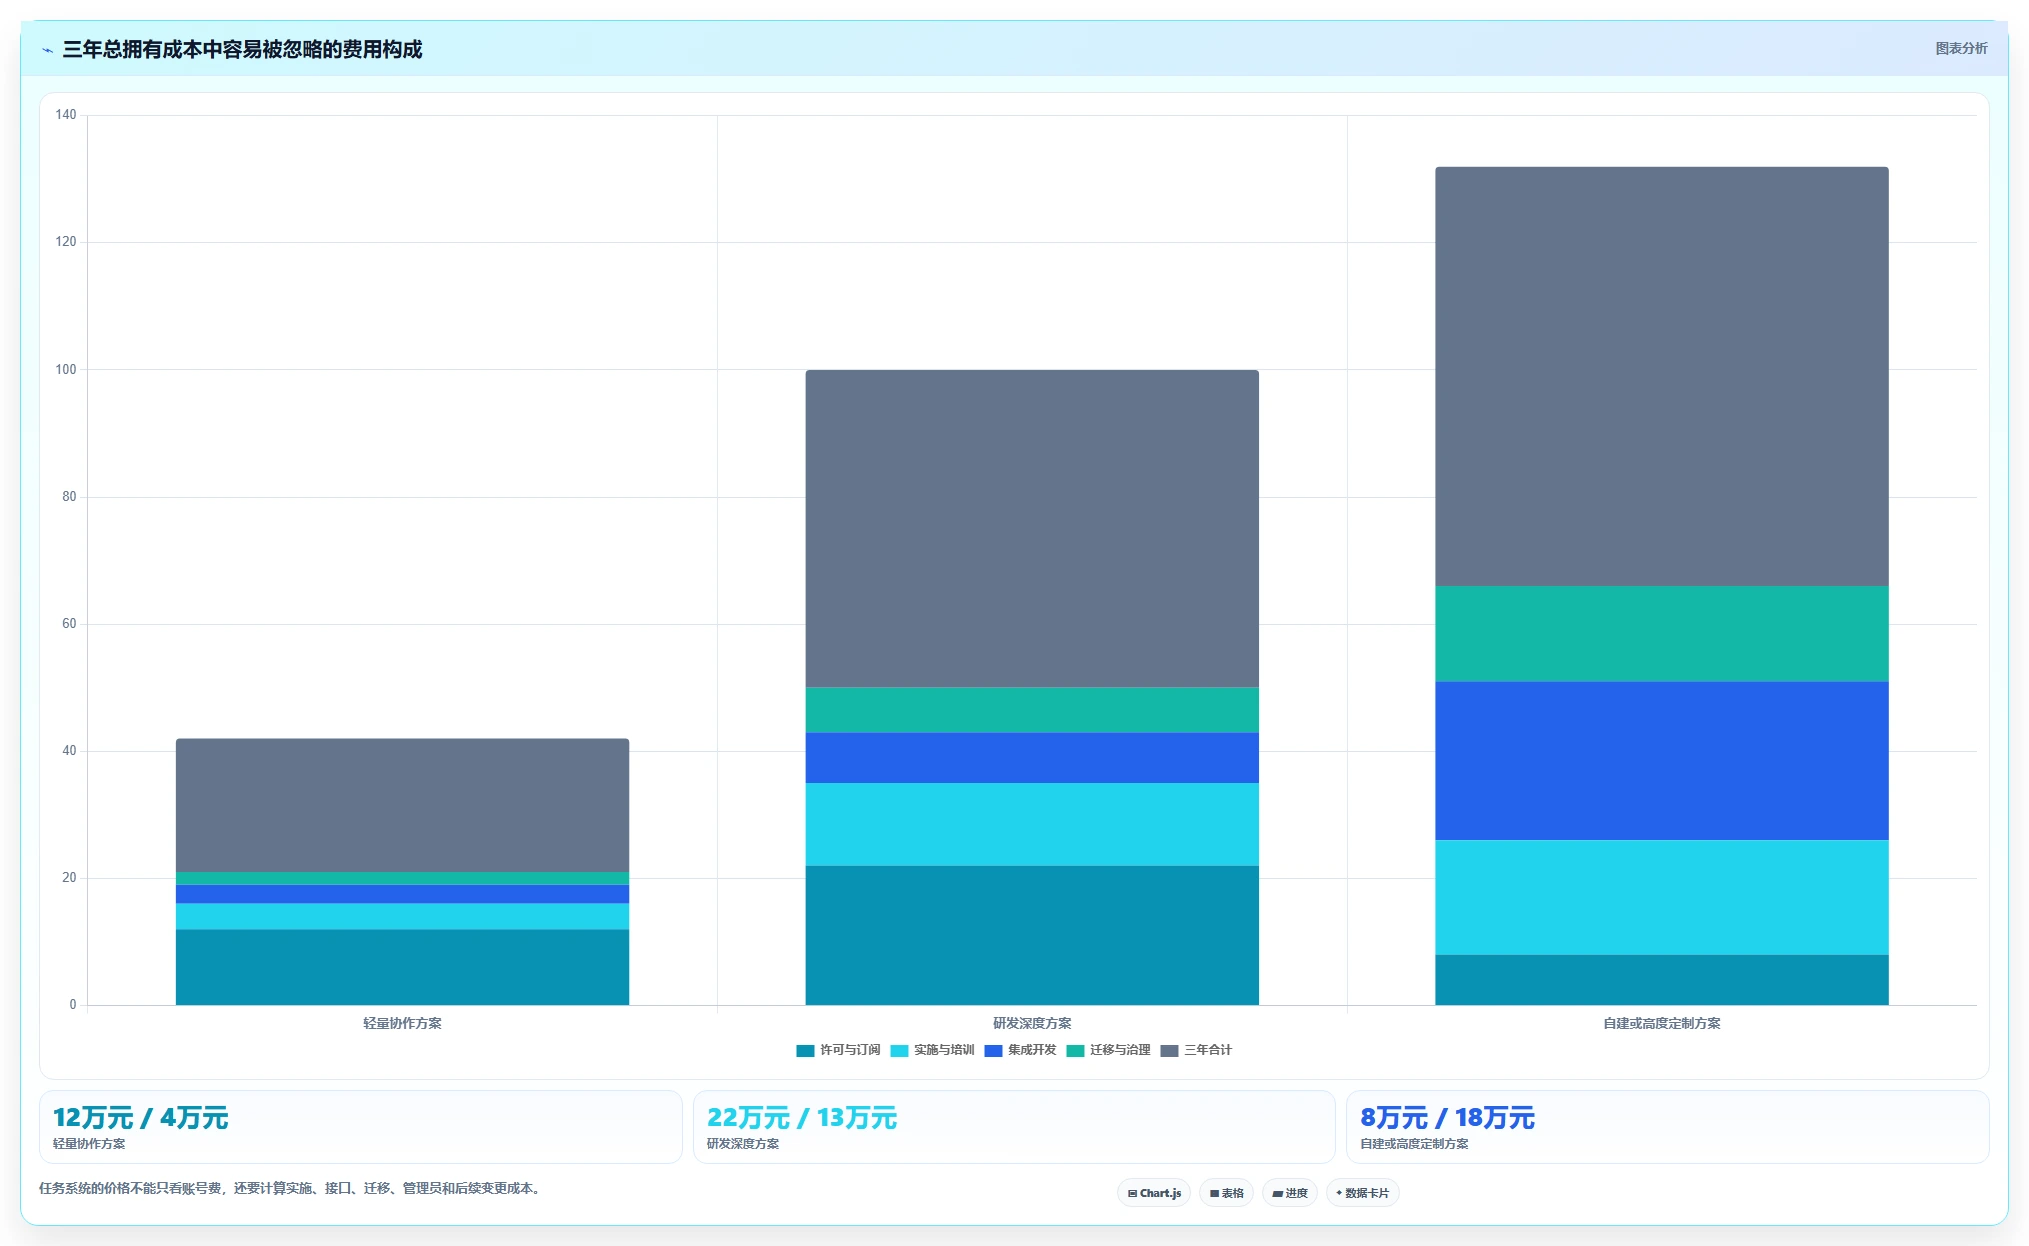Click the y-axis value 100
This screenshot has width=2029, height=1246.
coord(66,370)
